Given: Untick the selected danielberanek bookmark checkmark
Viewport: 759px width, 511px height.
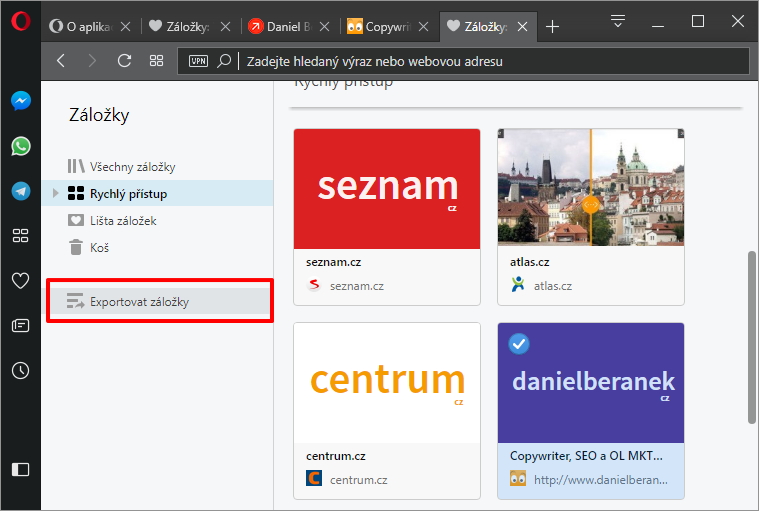Looking at the screenshot, I should coord(519,344).
